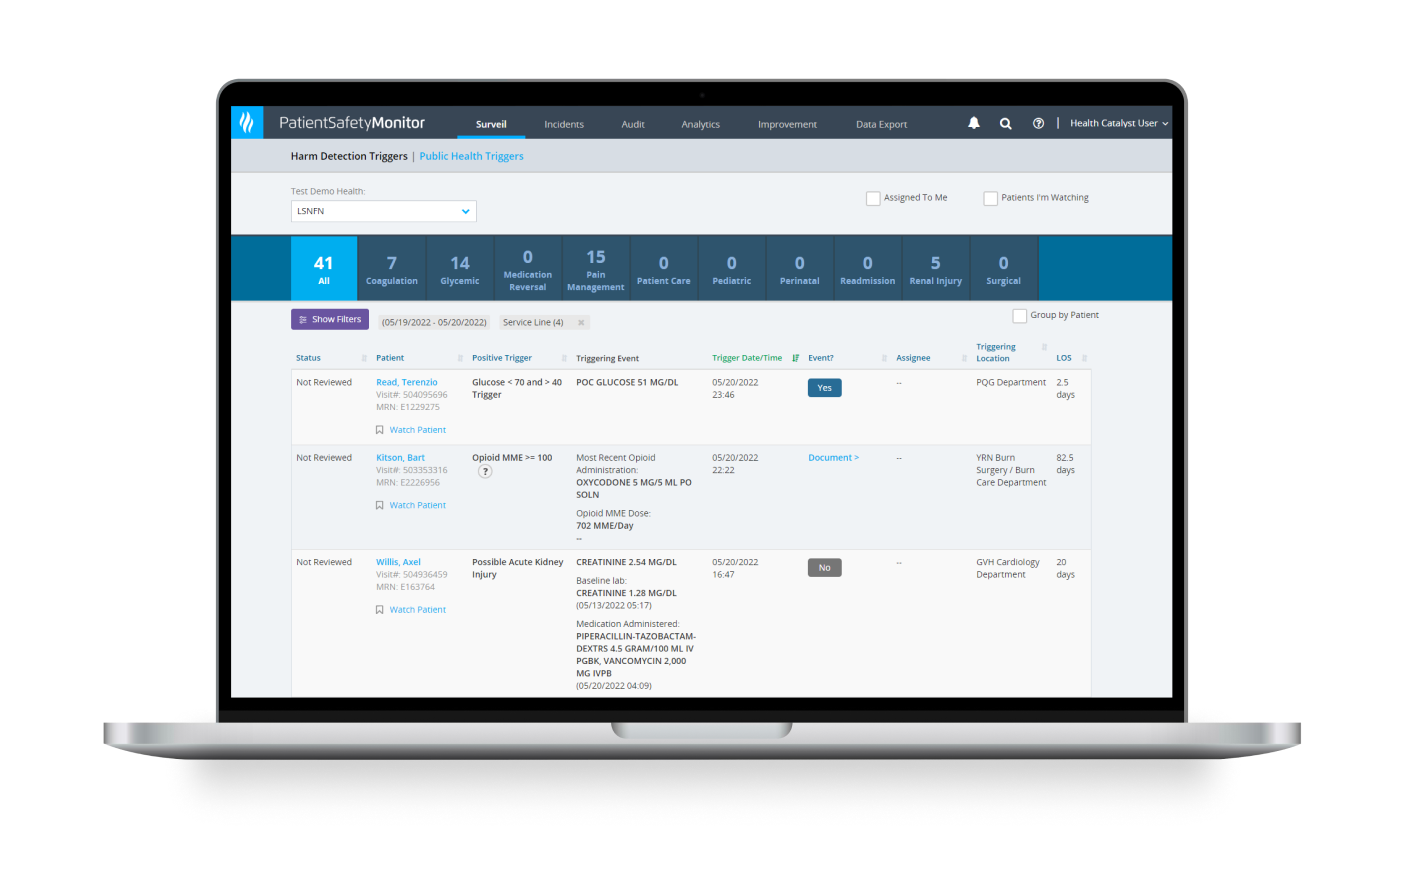Screen dimensions: 1404x870
Task: Select the 41 All triggers tile
Action: point(324,268)
